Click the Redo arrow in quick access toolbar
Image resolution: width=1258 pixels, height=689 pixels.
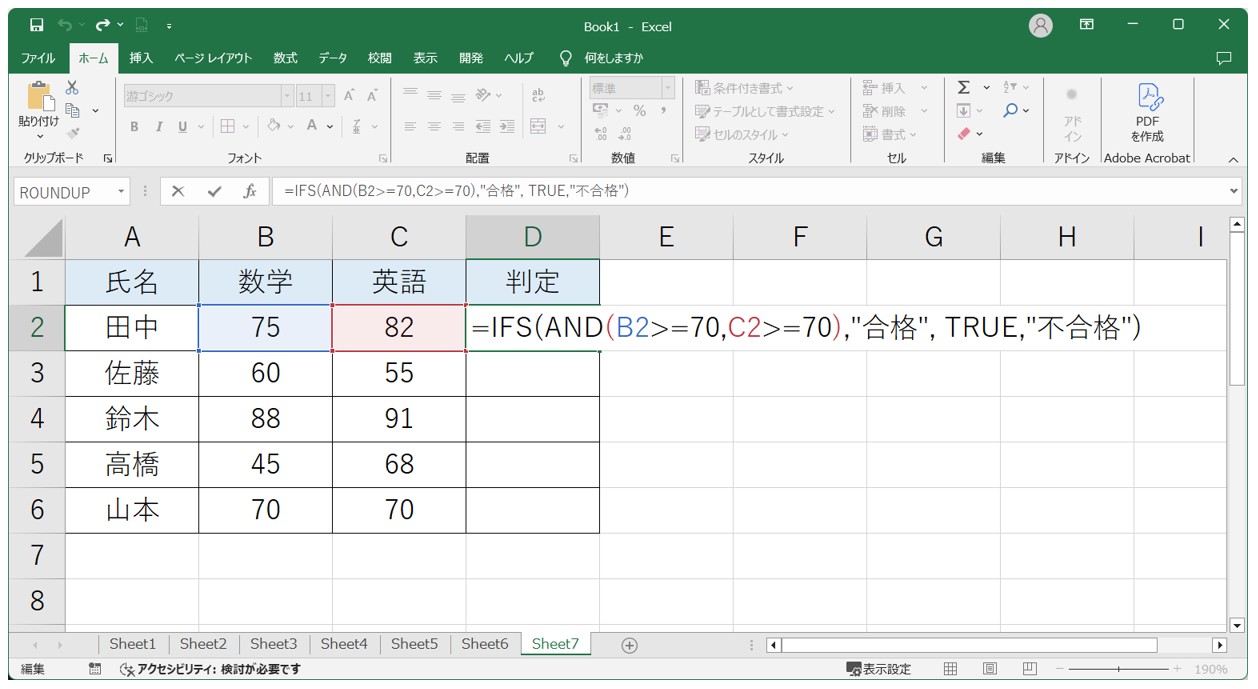(x=104, y=25)
